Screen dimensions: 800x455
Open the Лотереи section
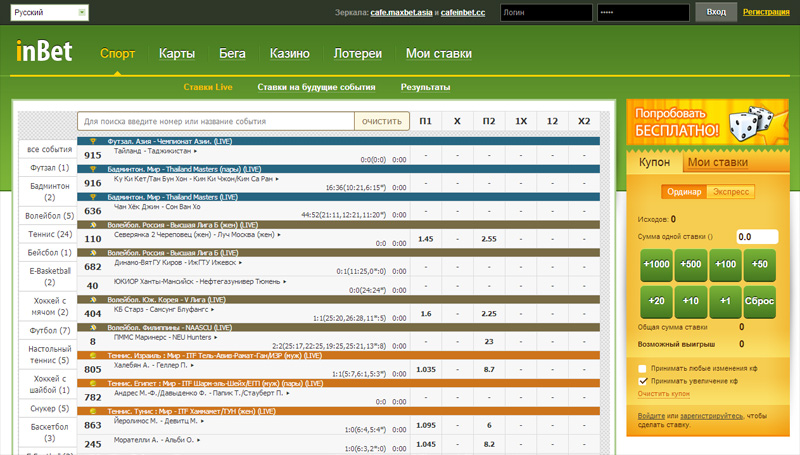pyautogui.click(x=358, y=54)
